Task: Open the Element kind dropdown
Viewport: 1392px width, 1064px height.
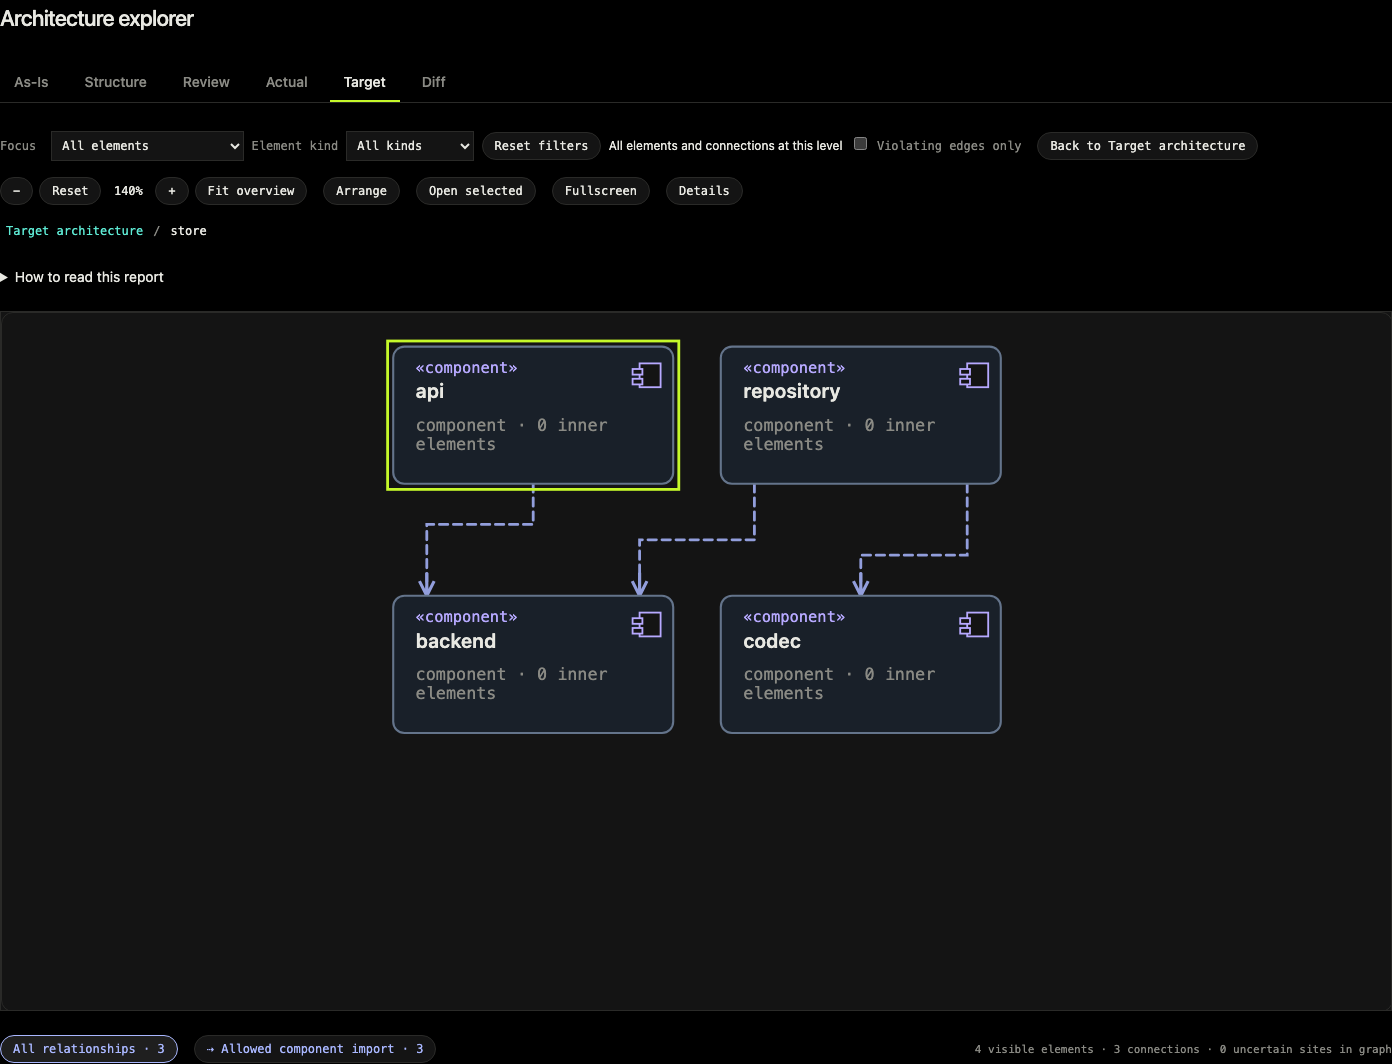Action: coord(410,146)
